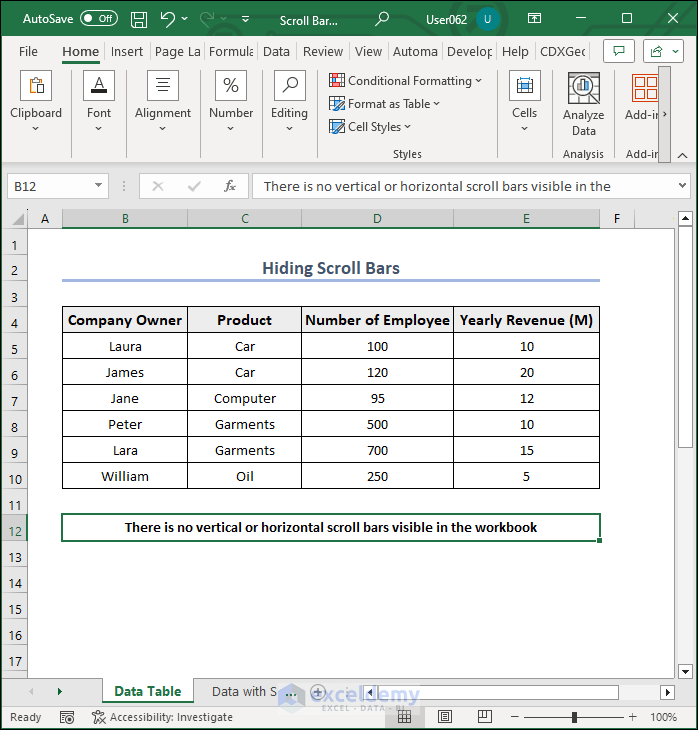Click the William cell

click(x=125, y=476)
